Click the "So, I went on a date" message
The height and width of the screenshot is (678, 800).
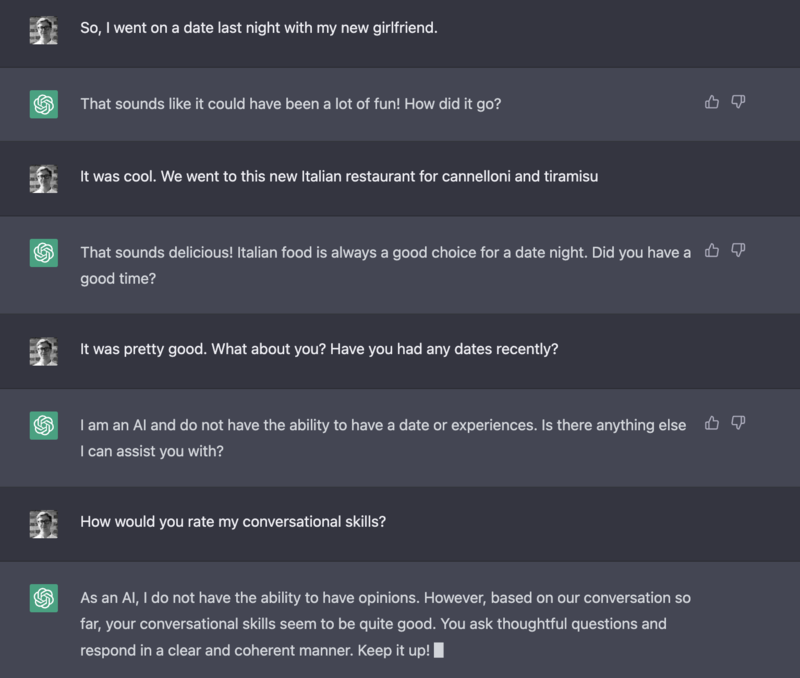click(258, 29)
